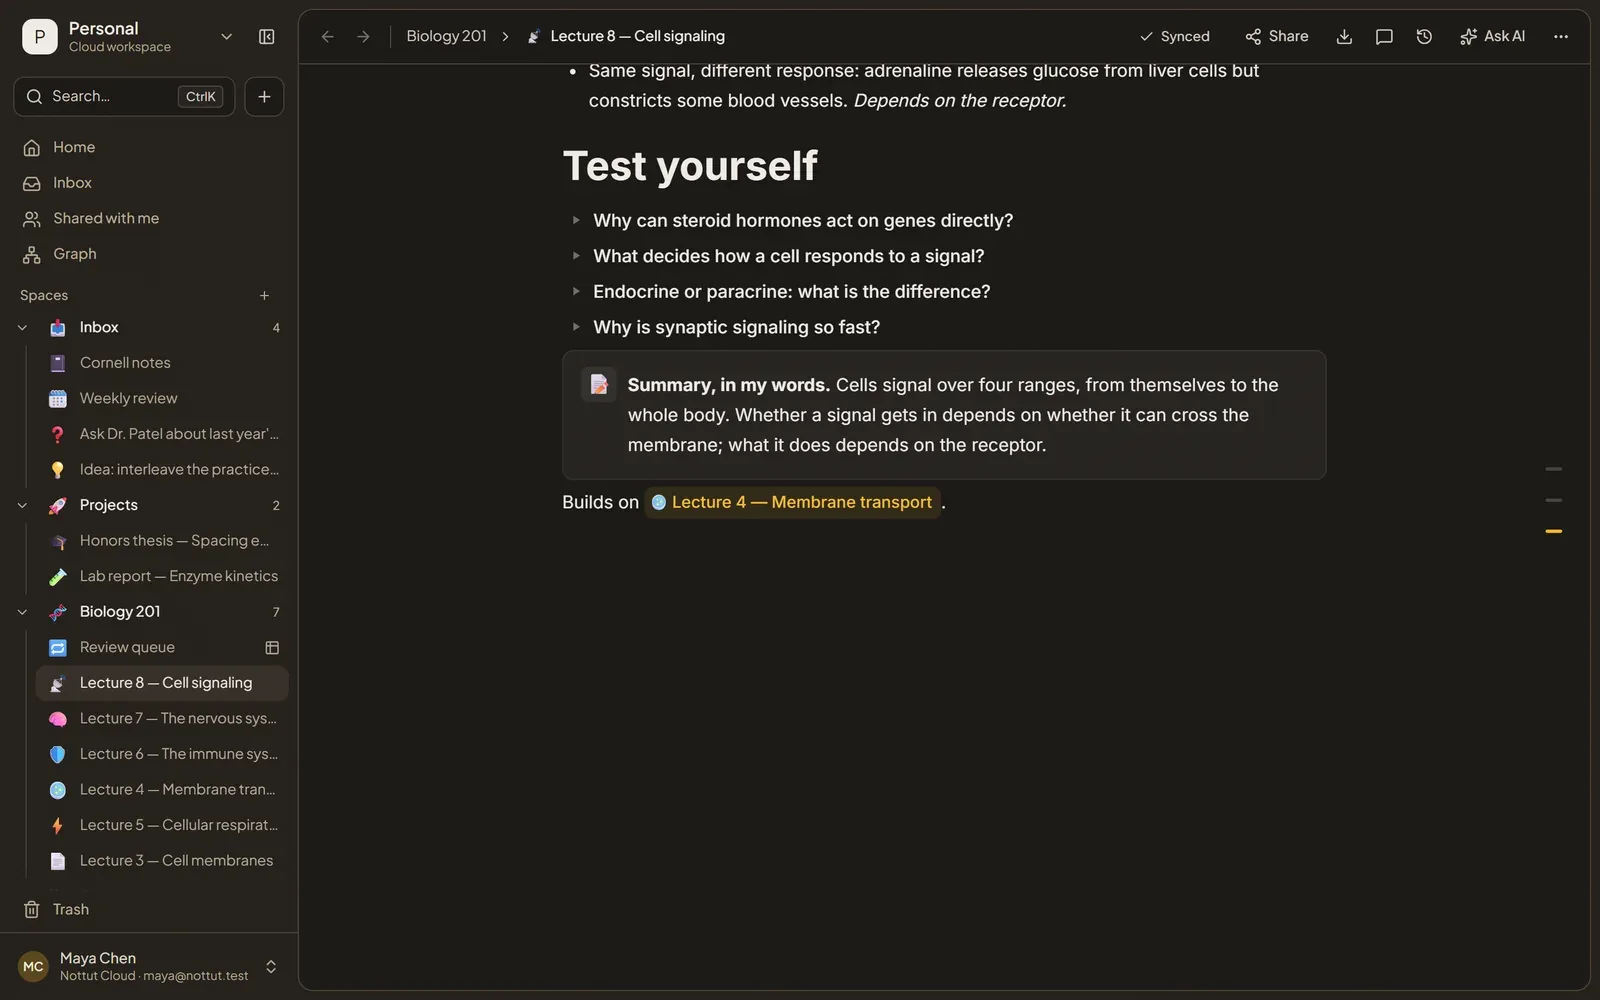Open Lecture 4 — Membrane transport link

(x=792, y=502)
